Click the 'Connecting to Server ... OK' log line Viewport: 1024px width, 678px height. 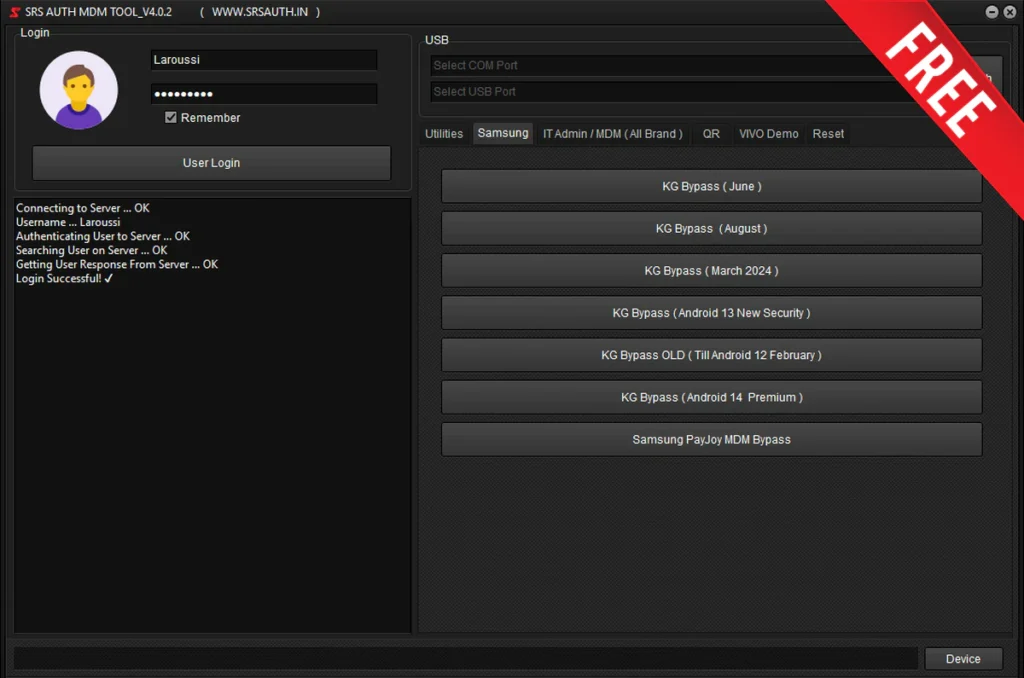(x=83, y=208)
